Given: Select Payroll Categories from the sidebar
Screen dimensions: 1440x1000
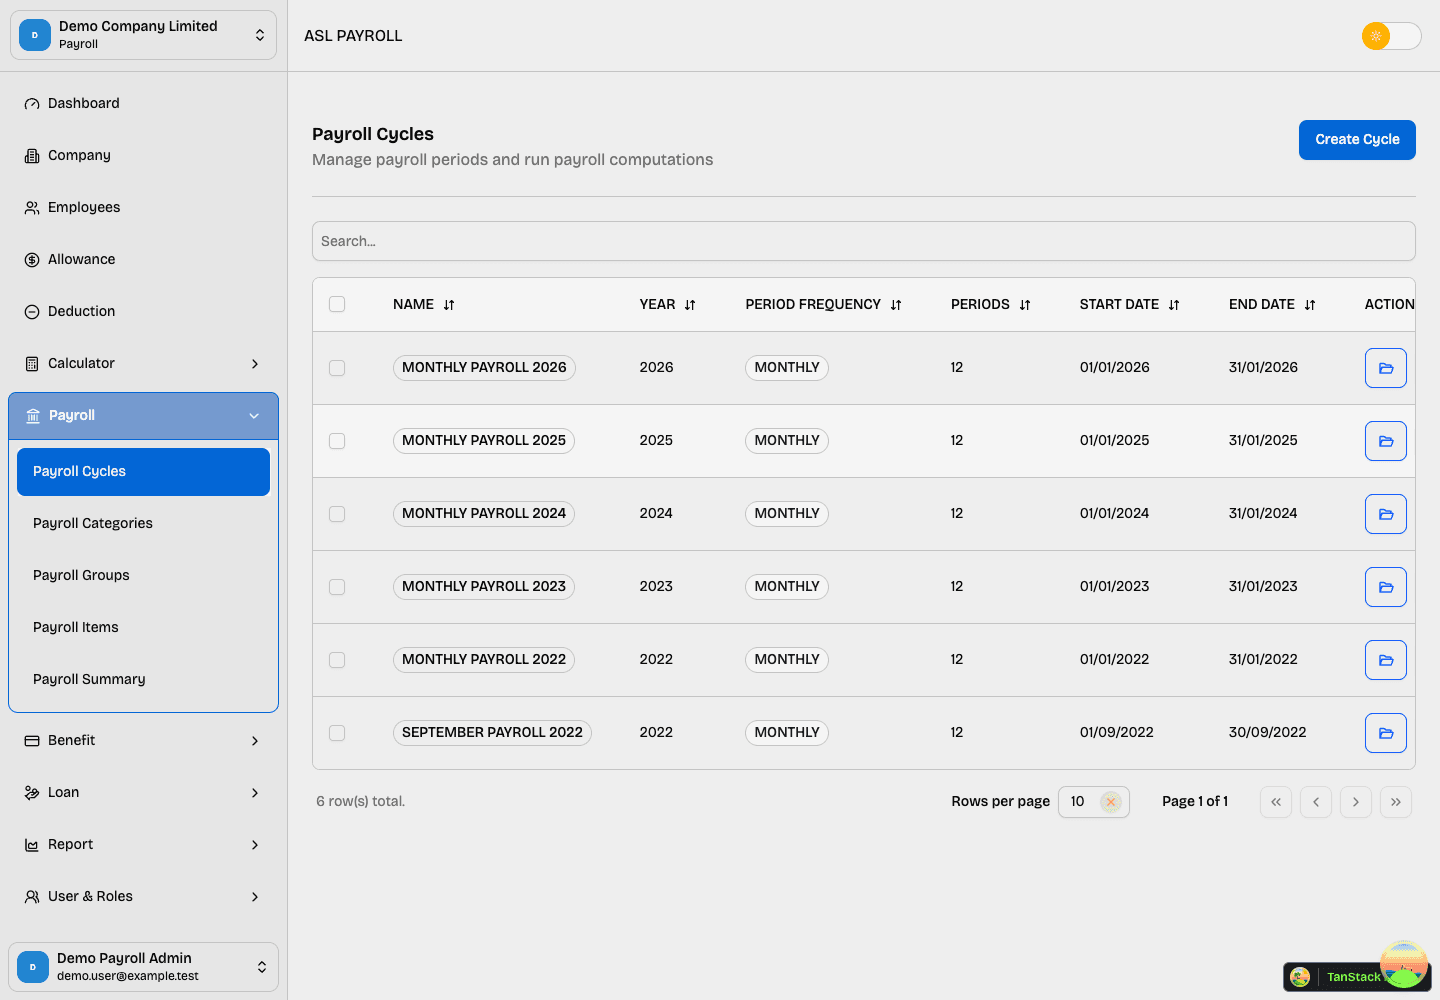Looking at the screenshot, I should 93,523.
